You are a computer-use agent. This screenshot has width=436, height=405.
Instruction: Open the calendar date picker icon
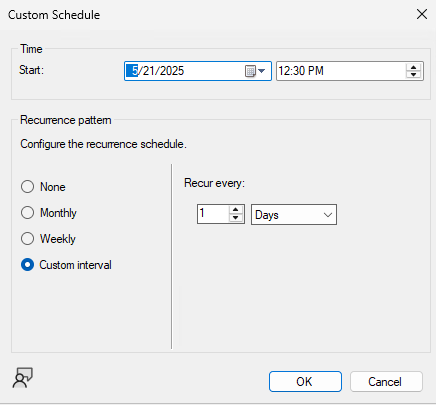point(250,71)
